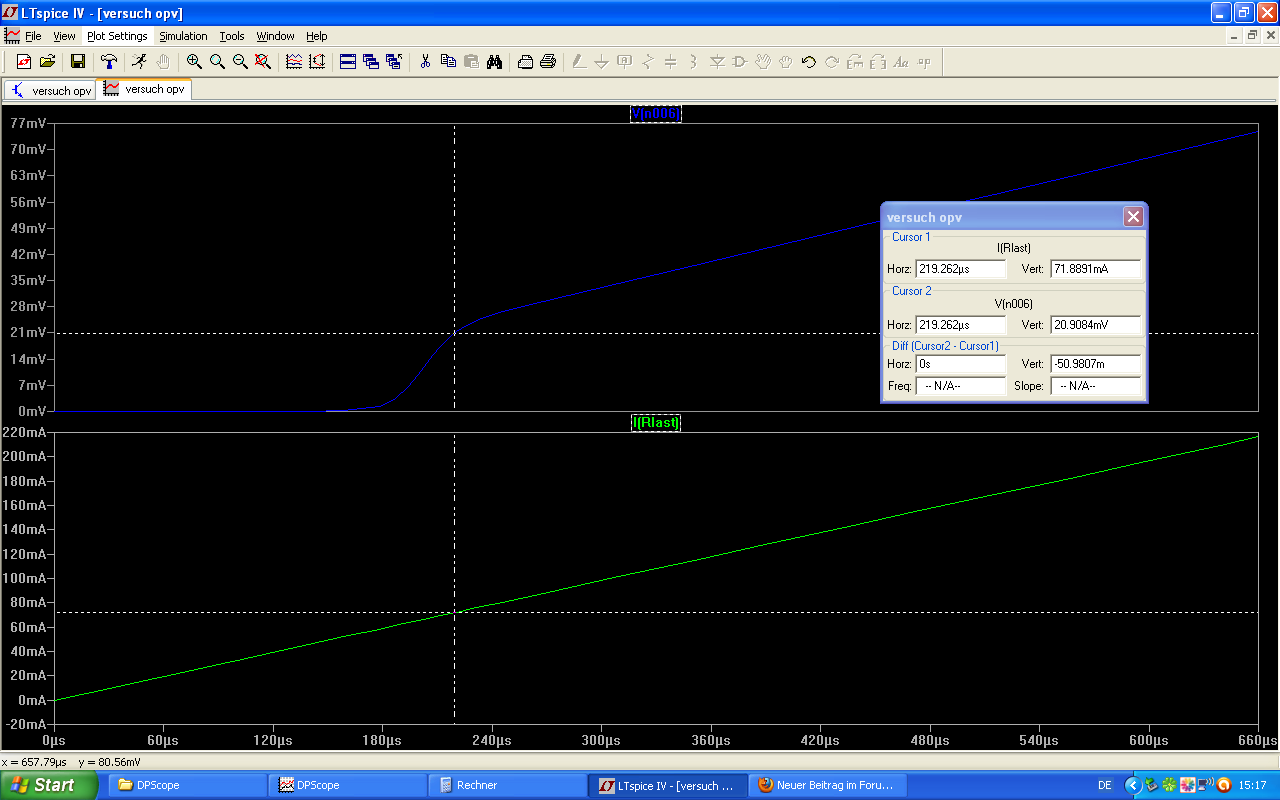Screen dimensions: 1280x800
Task: Click the Copy icon in toolbar
Action: (x=448, y=62)
